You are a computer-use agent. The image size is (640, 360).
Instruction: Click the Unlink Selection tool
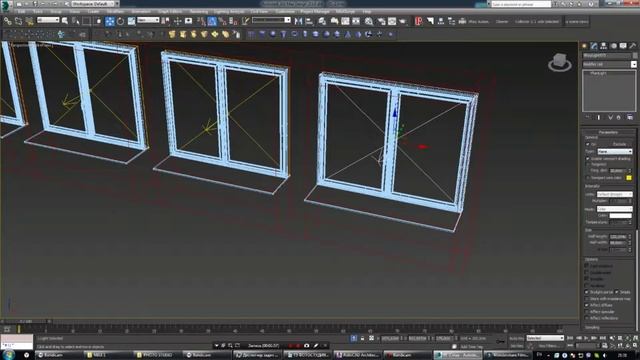18,21
